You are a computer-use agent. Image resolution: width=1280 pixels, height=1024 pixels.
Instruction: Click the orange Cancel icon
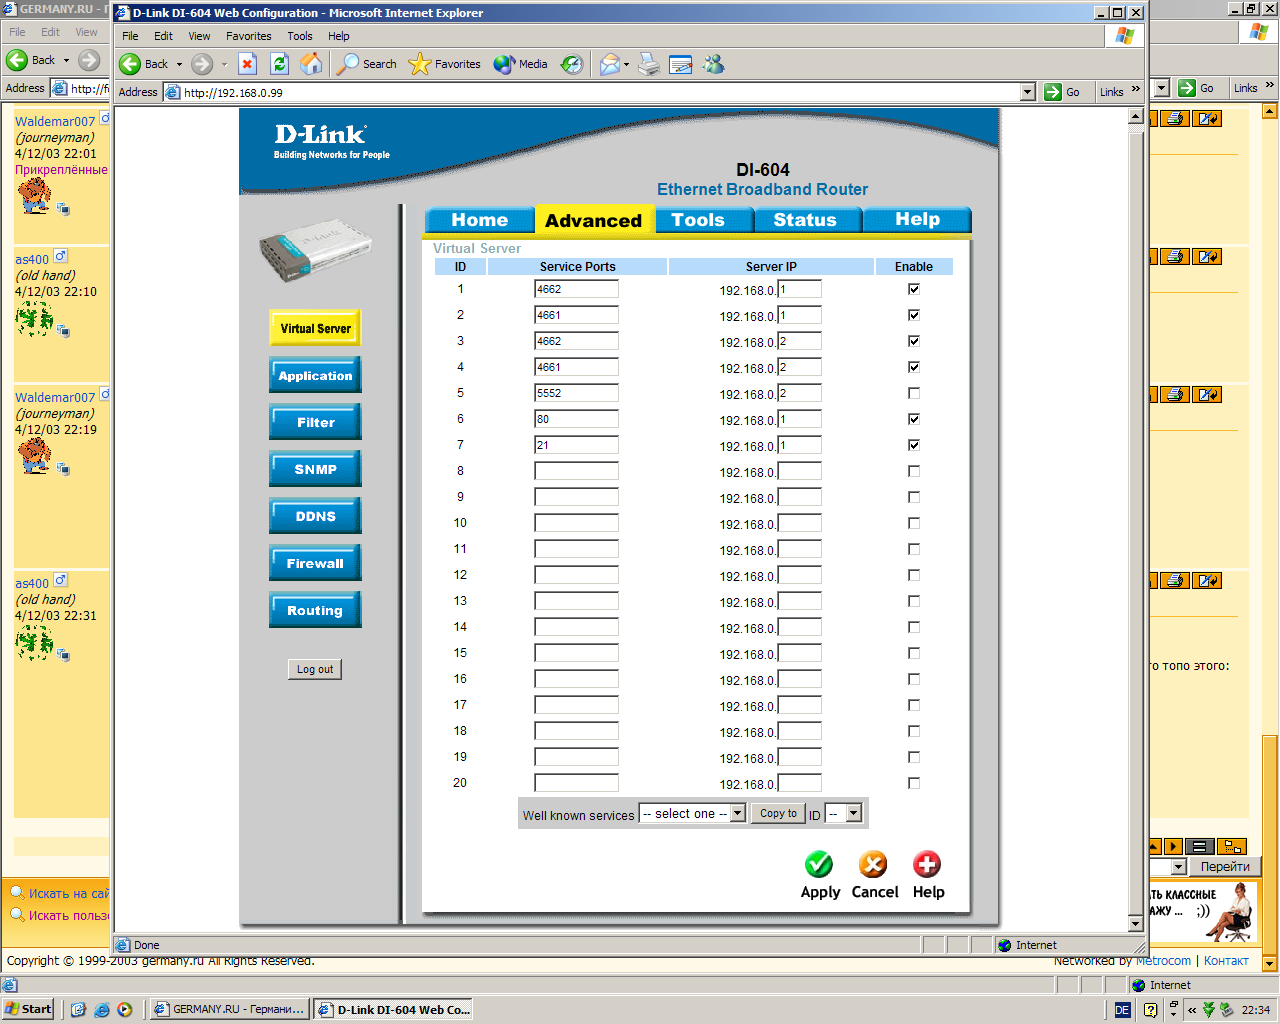[x=873, y=863]
